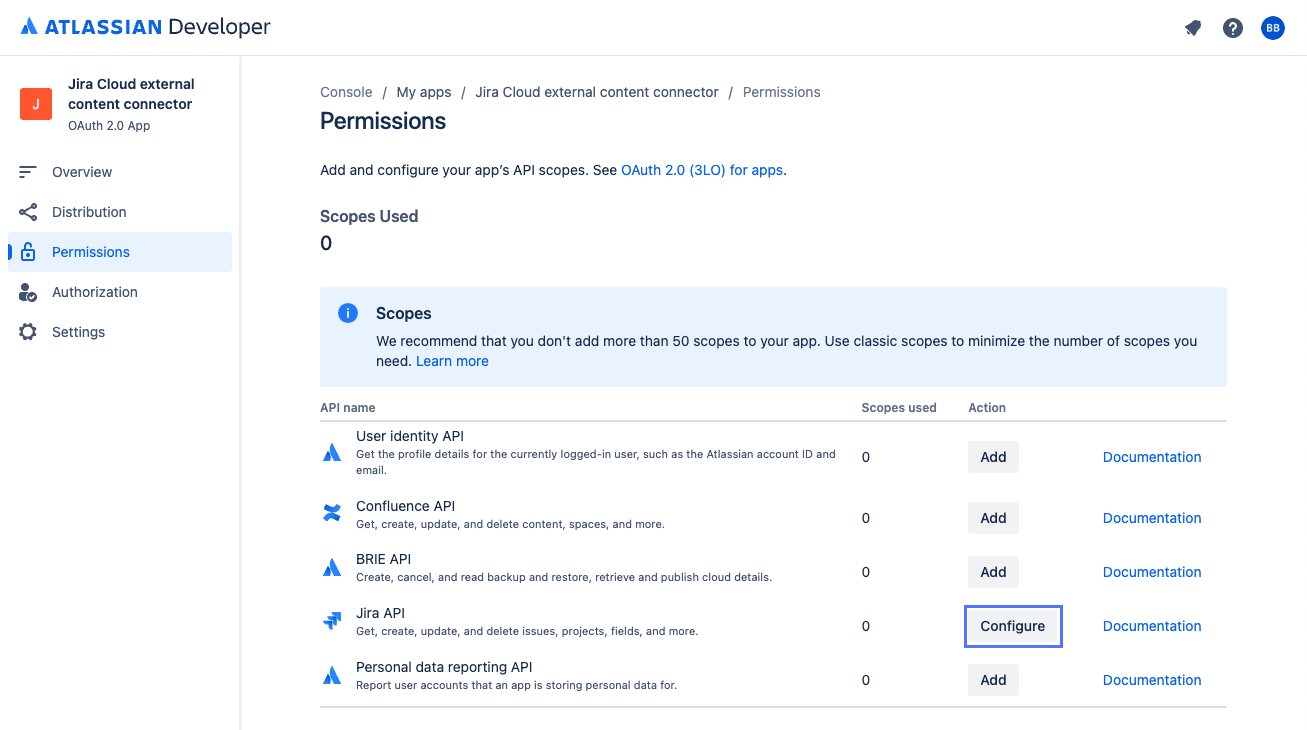Screen dimensions: 1307x730
Task: Add the Personal data reporting API
Action: (993, 680)
